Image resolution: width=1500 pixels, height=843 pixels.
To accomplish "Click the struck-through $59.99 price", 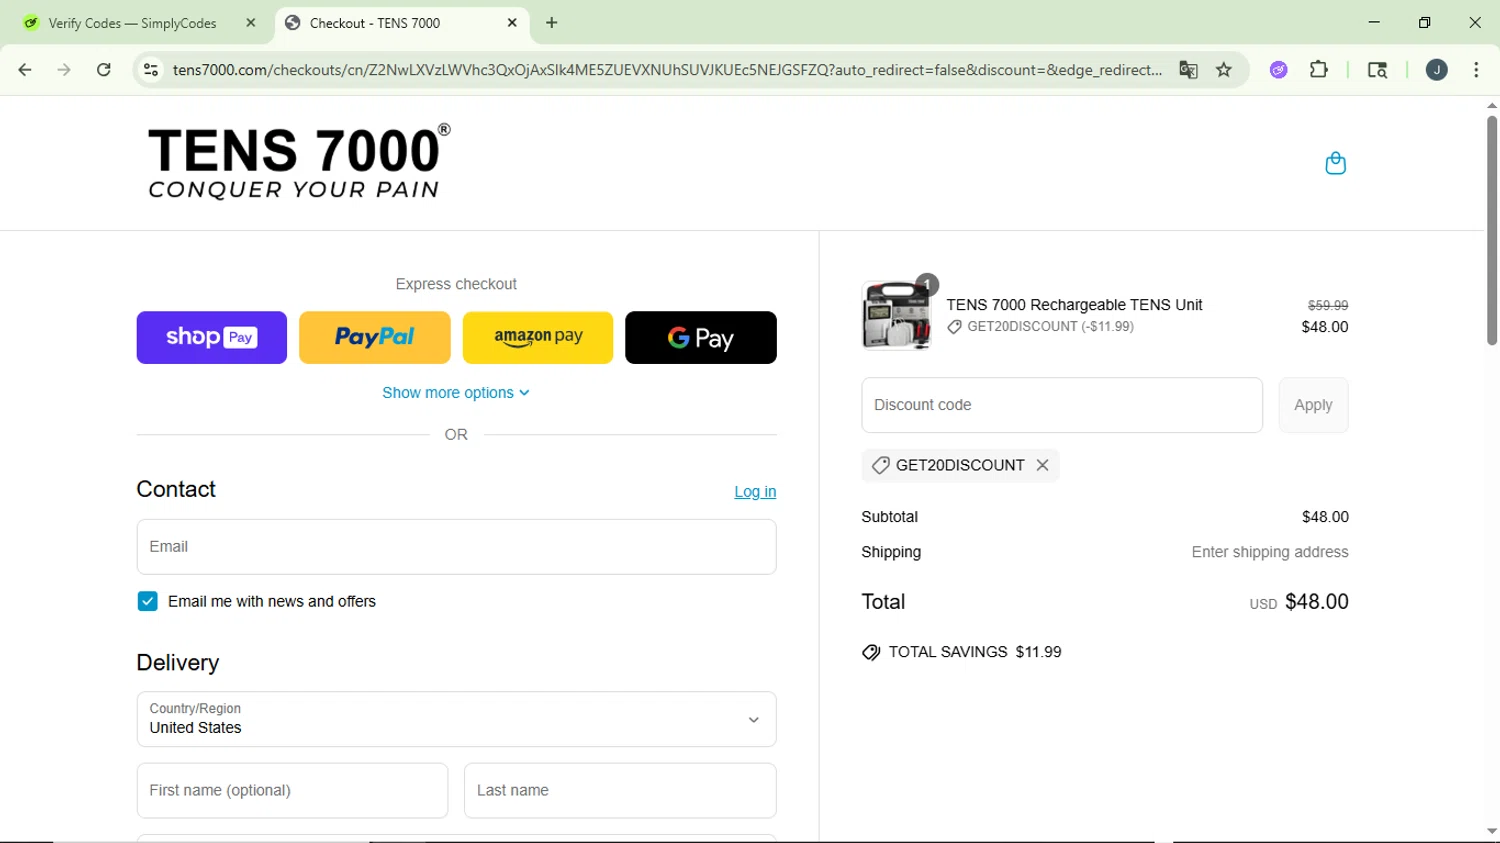I will [x=1328, y=305].
